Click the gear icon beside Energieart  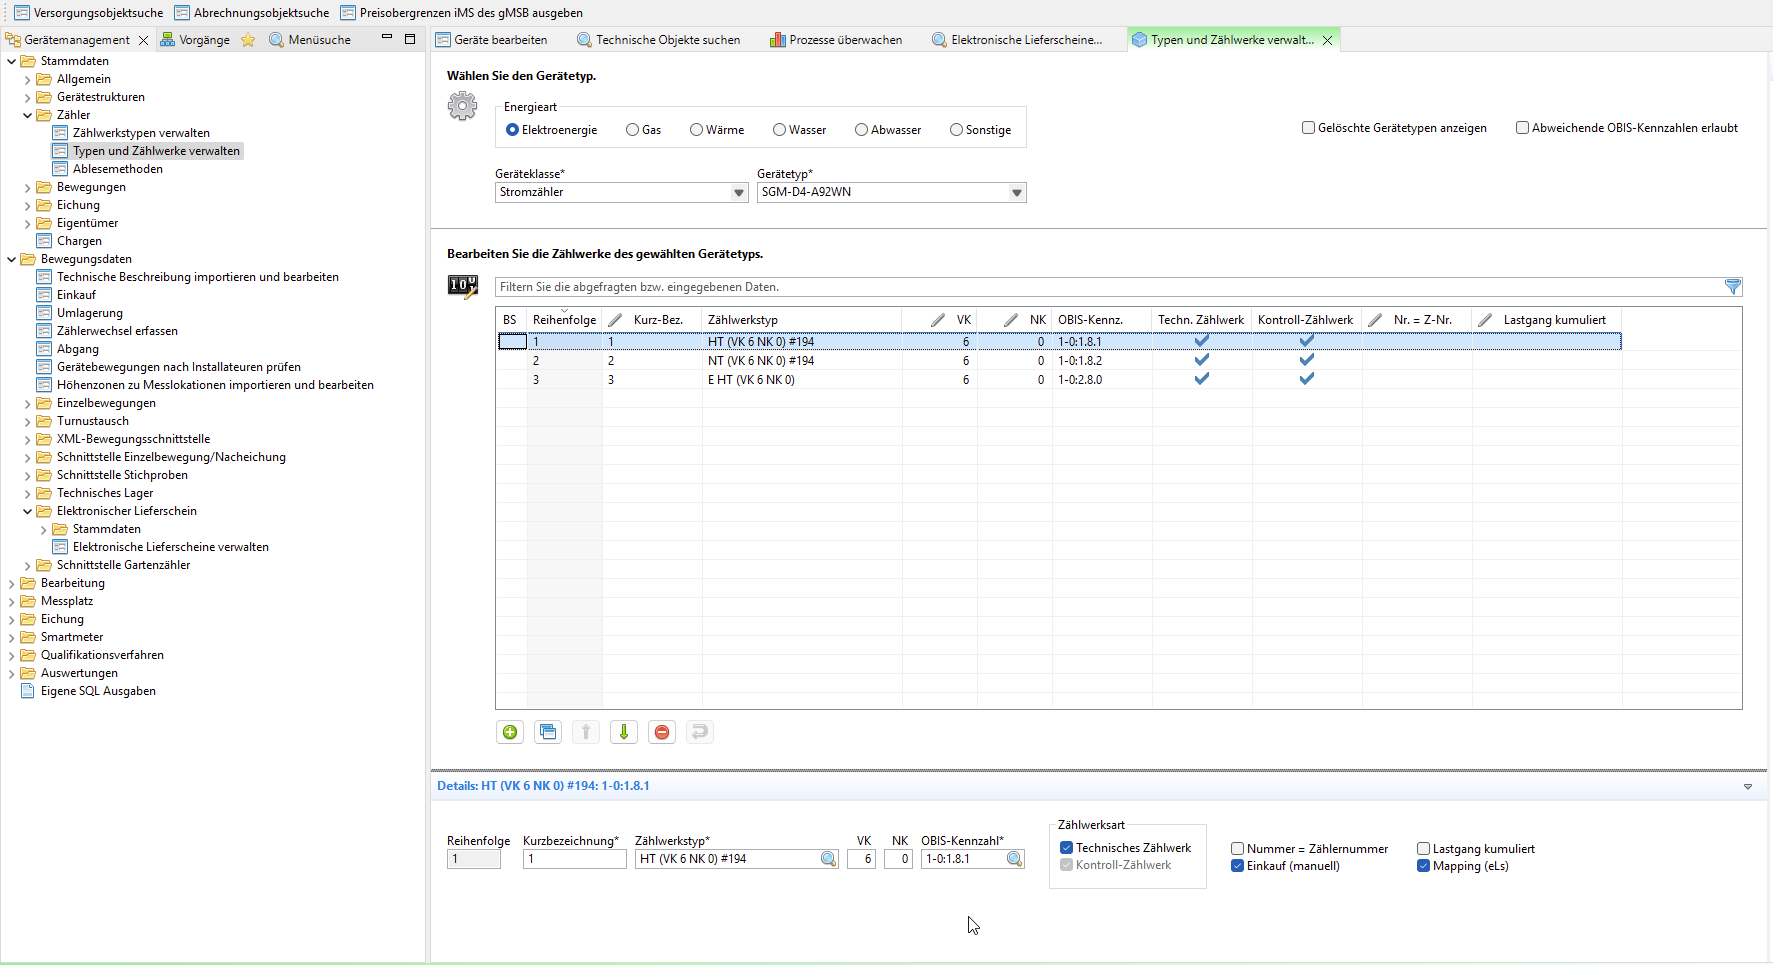[462, 106]
